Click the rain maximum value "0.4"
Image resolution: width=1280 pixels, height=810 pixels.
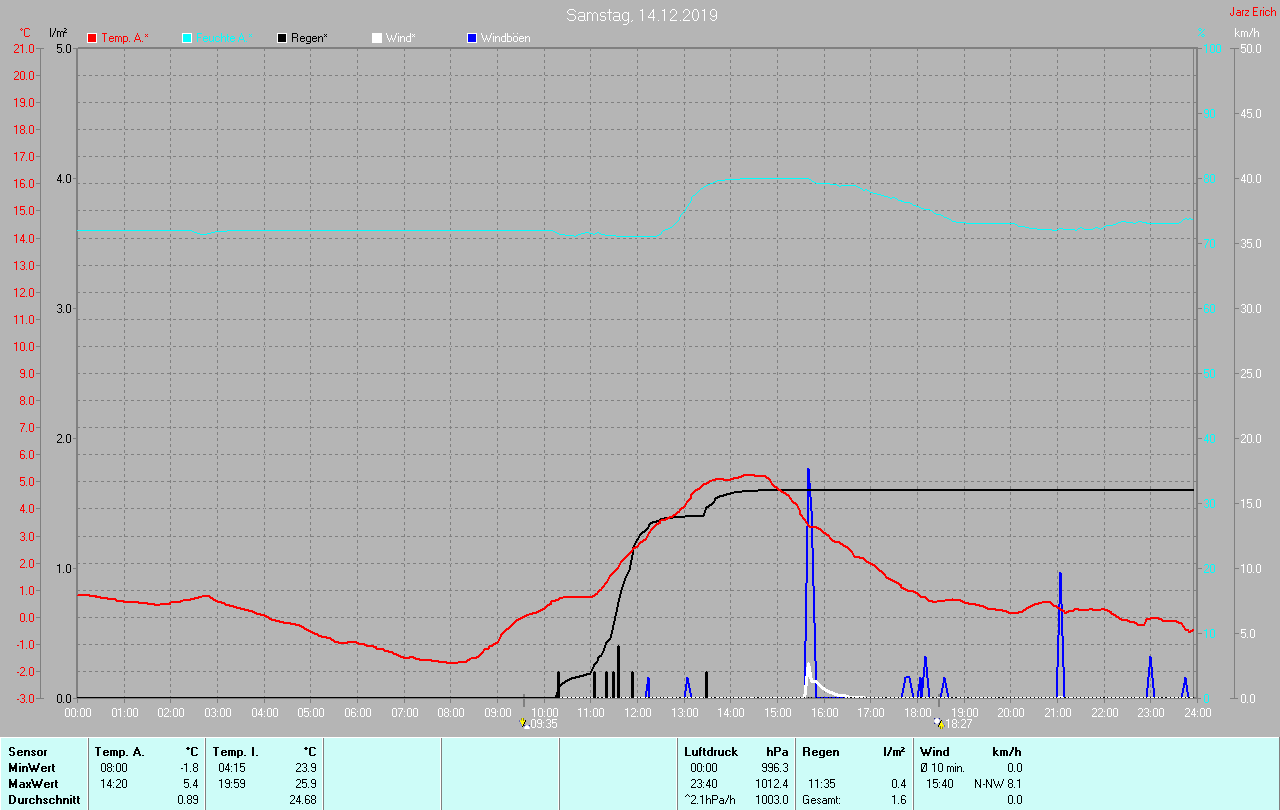pos(897,784)
